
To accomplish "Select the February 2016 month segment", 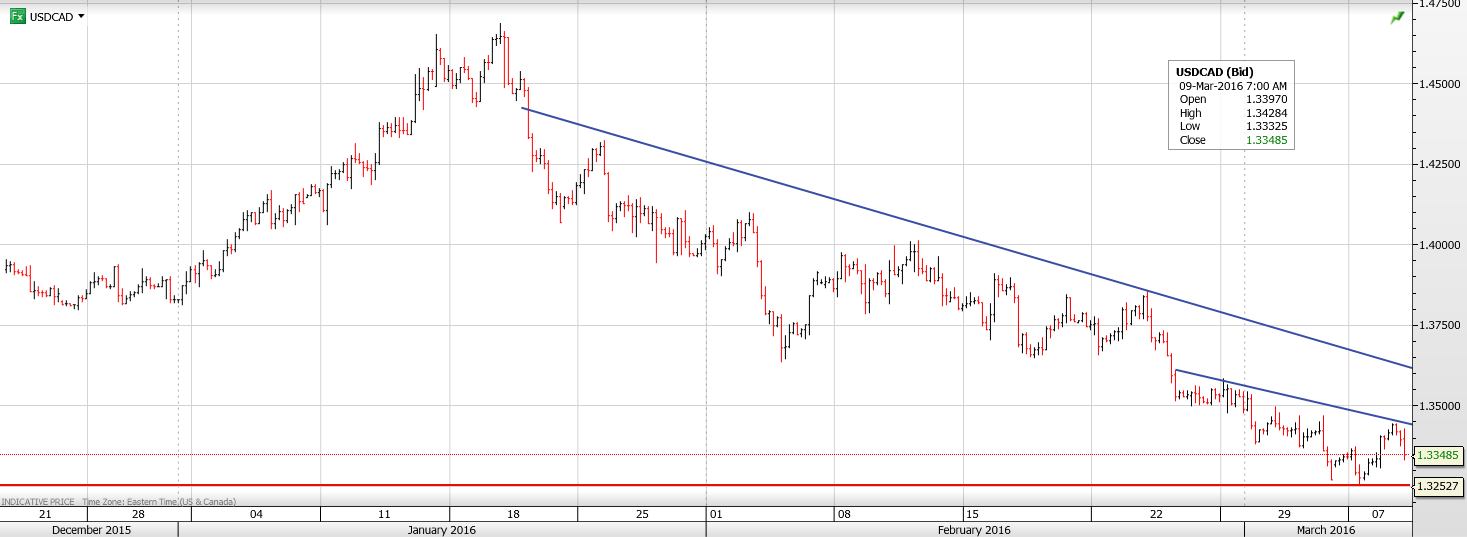I will click(974, 529).
